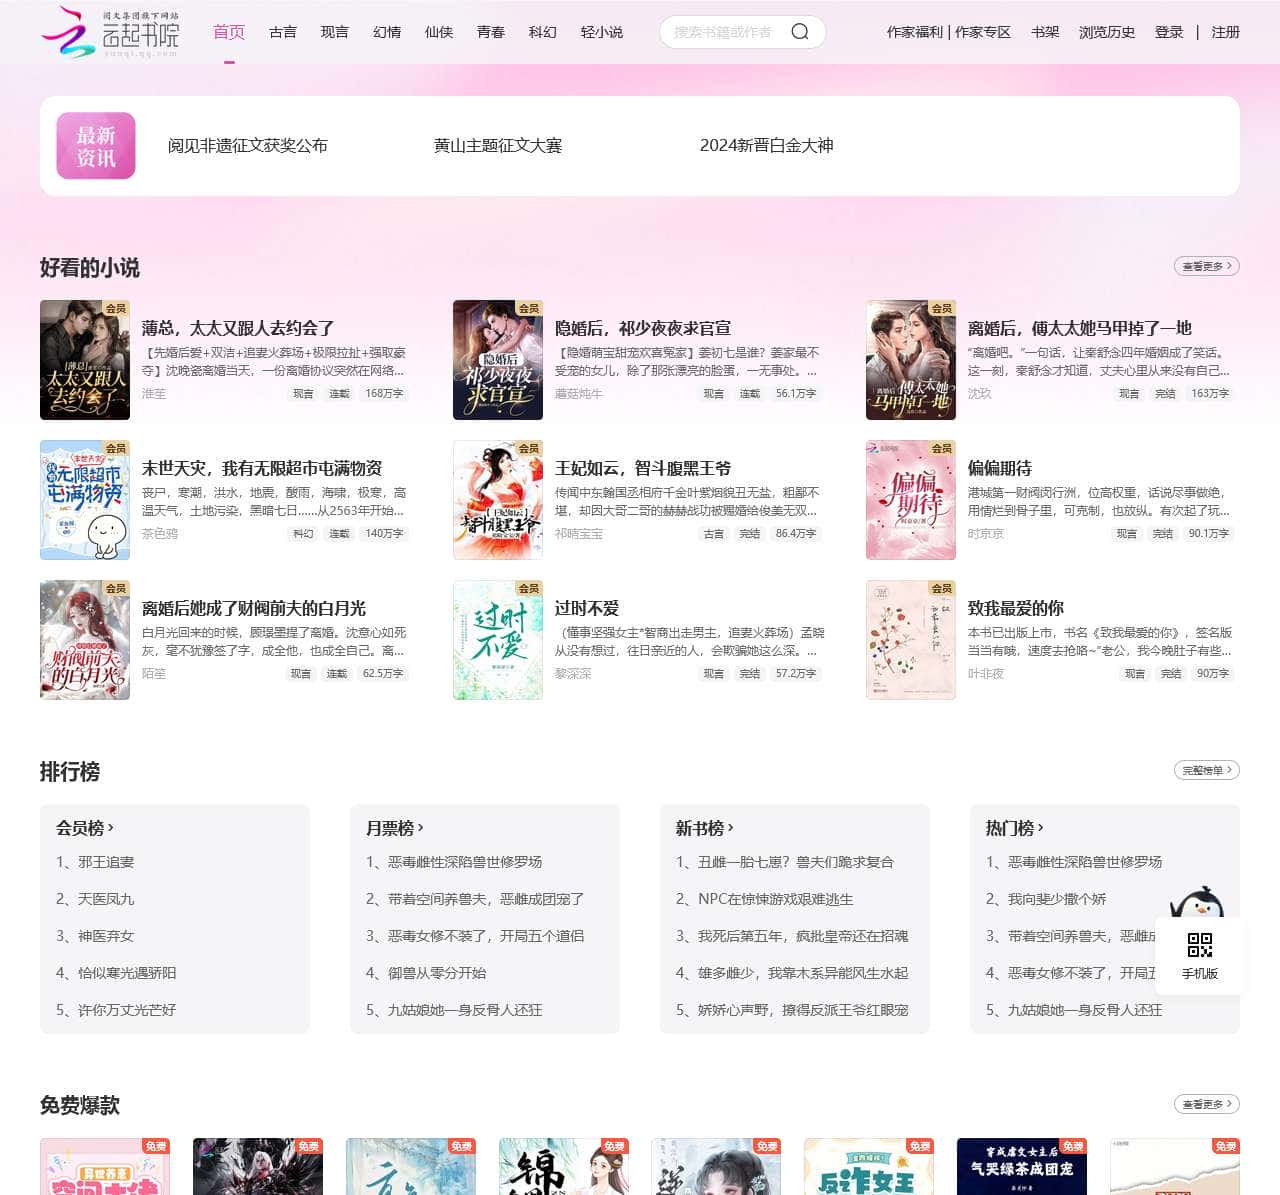
Task: Expand the 会员榜 ranking list
Action: tap(85, 828)
